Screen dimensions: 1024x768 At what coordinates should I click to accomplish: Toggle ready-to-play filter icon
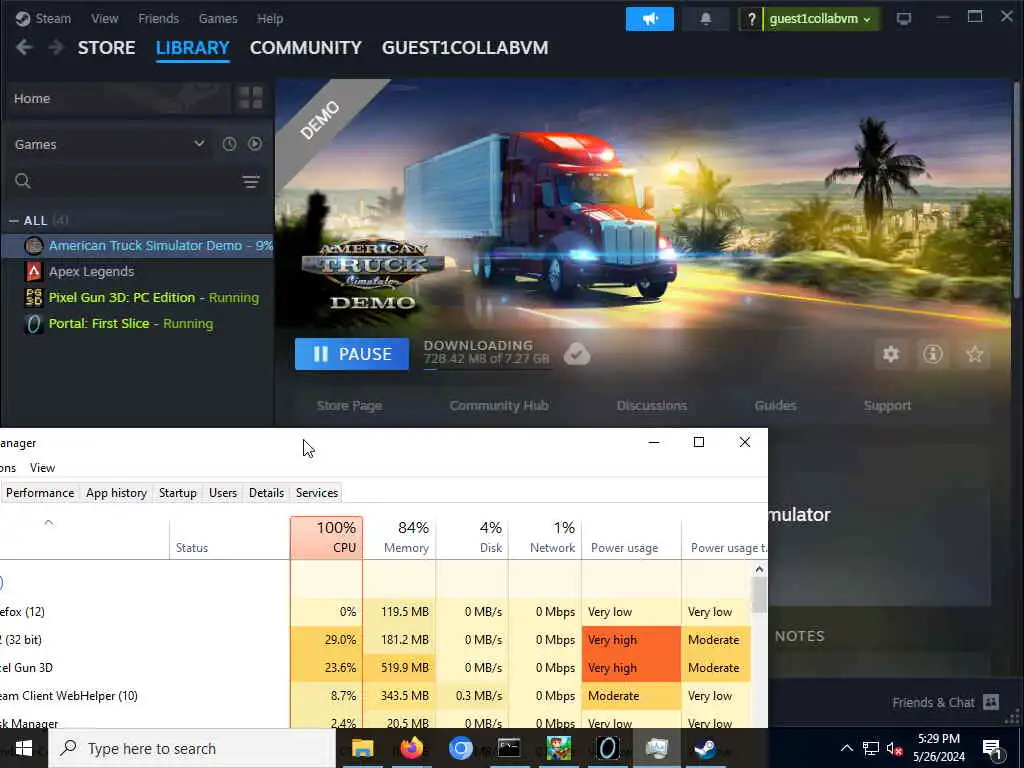point(255,144)
